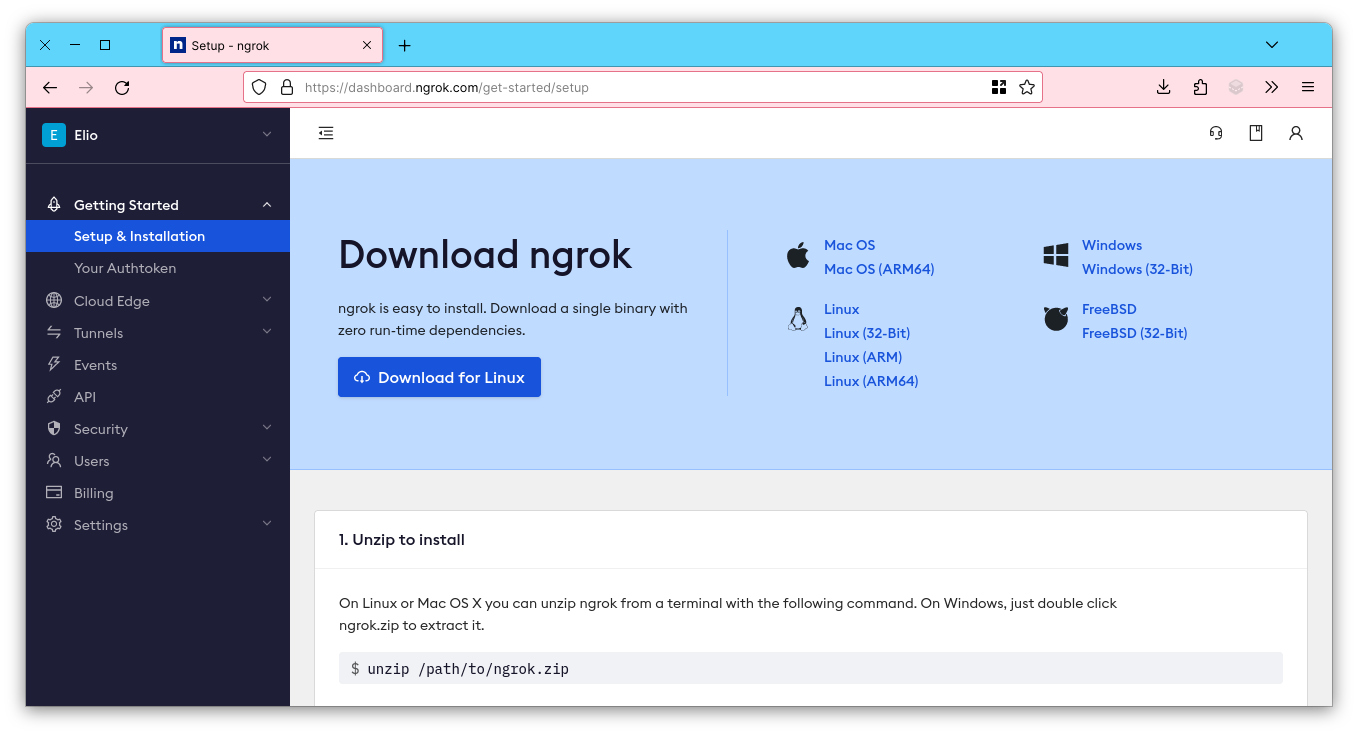Open the documentation bookmark icon
The height and width of the screenshot is (735, 1358).
click(1256, 133)
